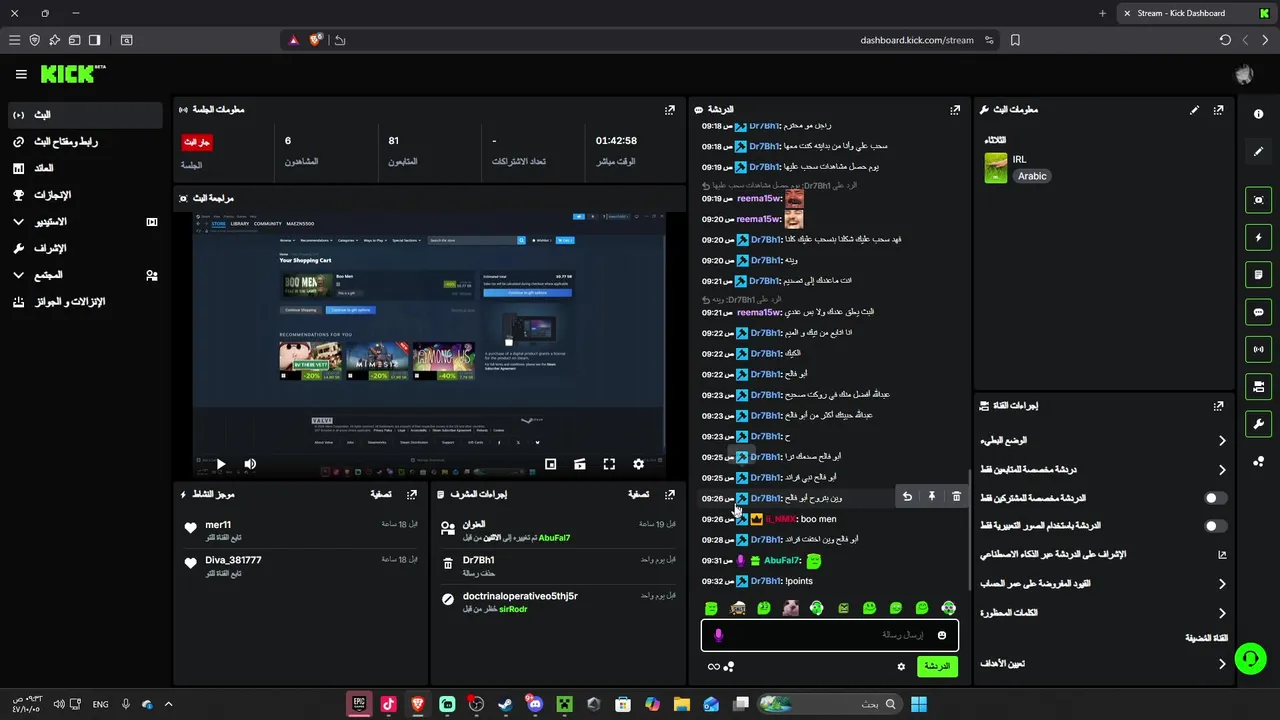Toggle picture-in-picture on stream preview

(x=551, y=464)
